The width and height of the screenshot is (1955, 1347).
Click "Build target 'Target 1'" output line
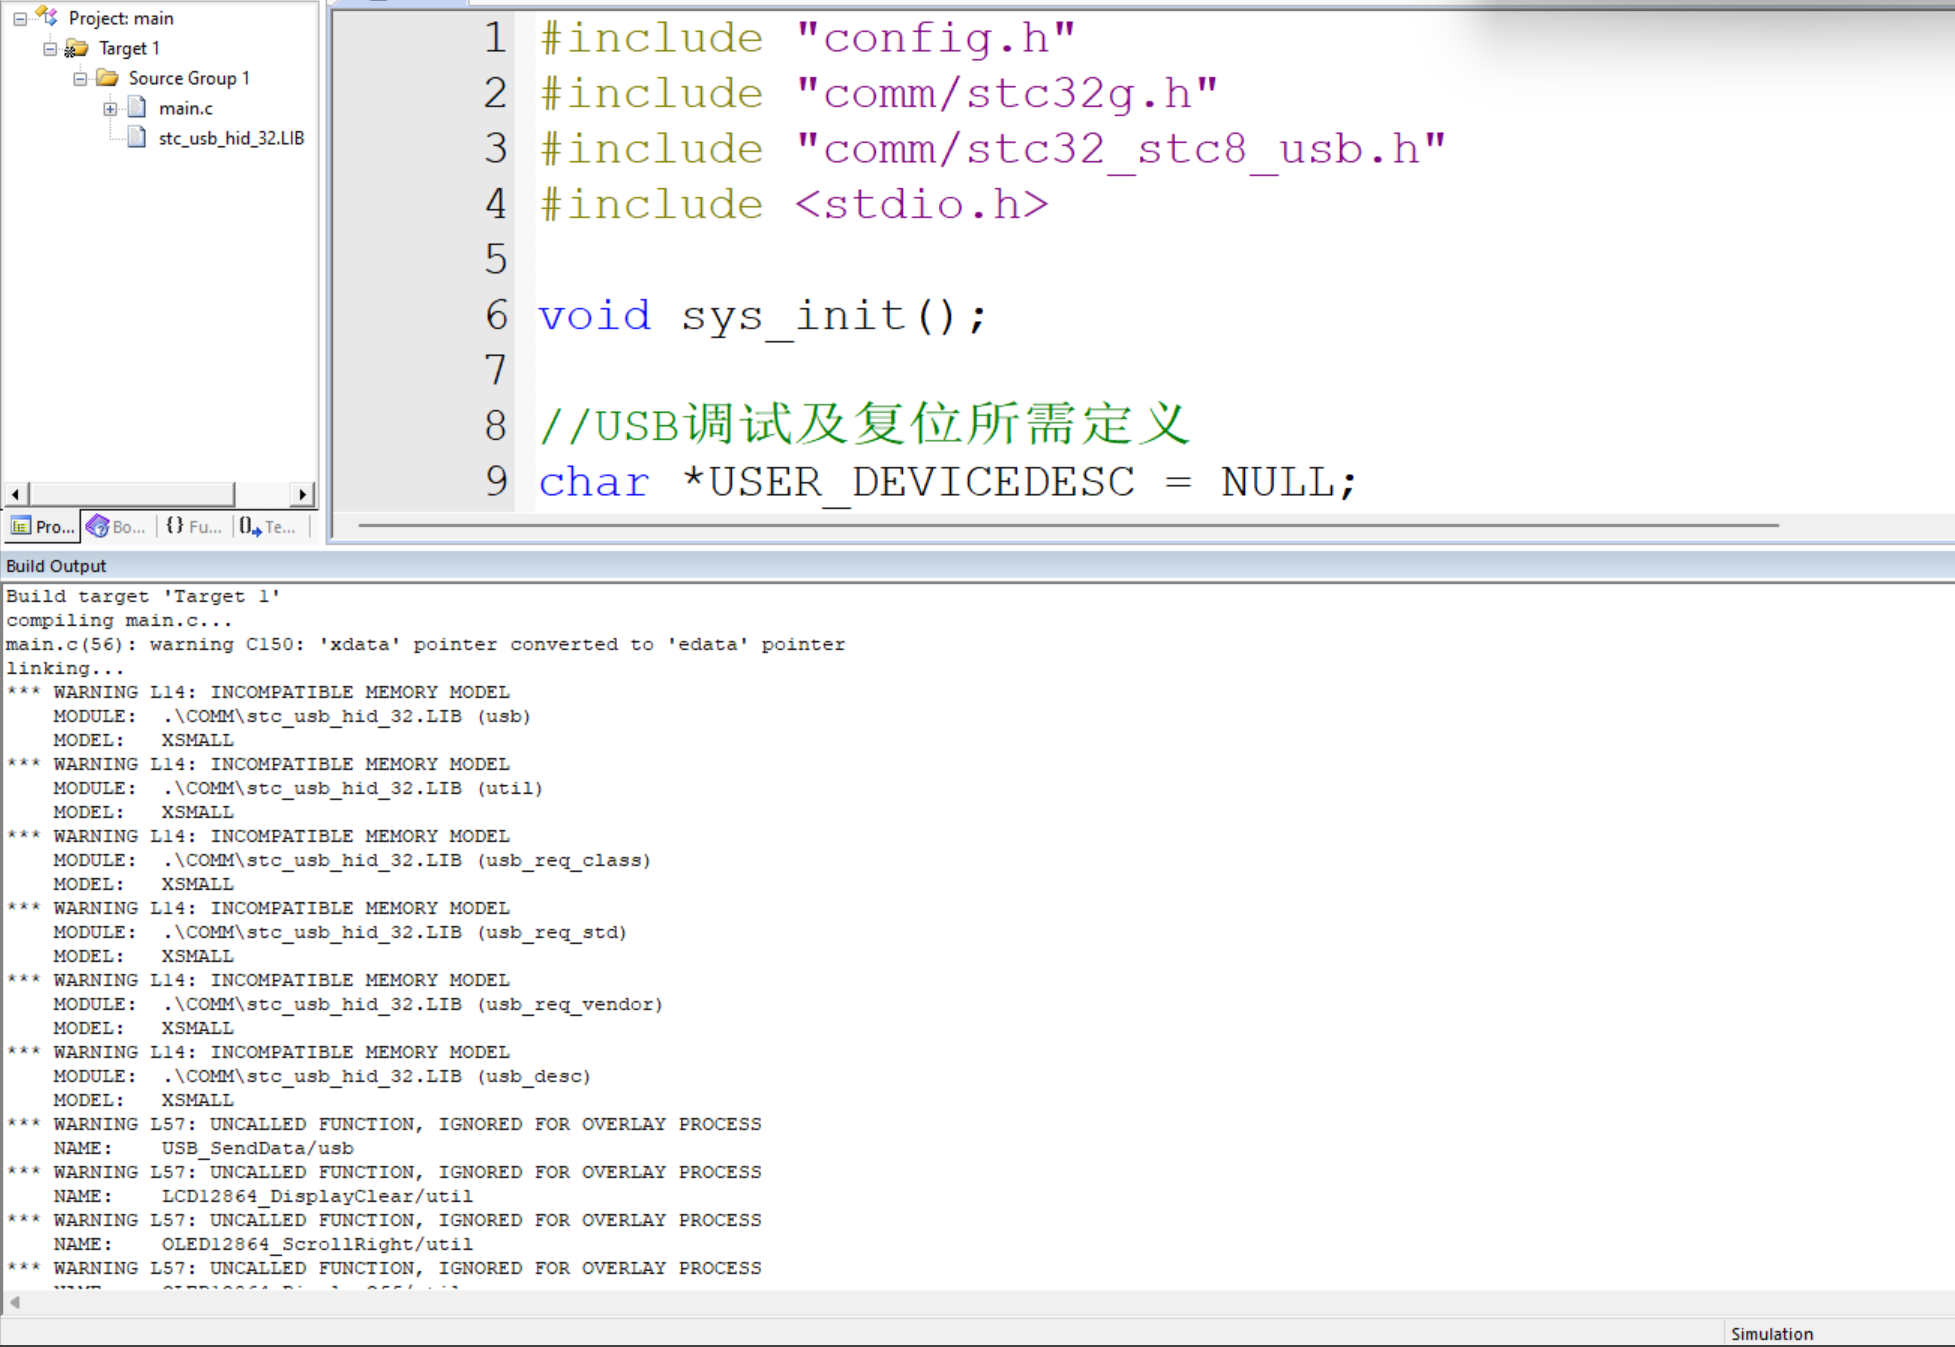143,597
